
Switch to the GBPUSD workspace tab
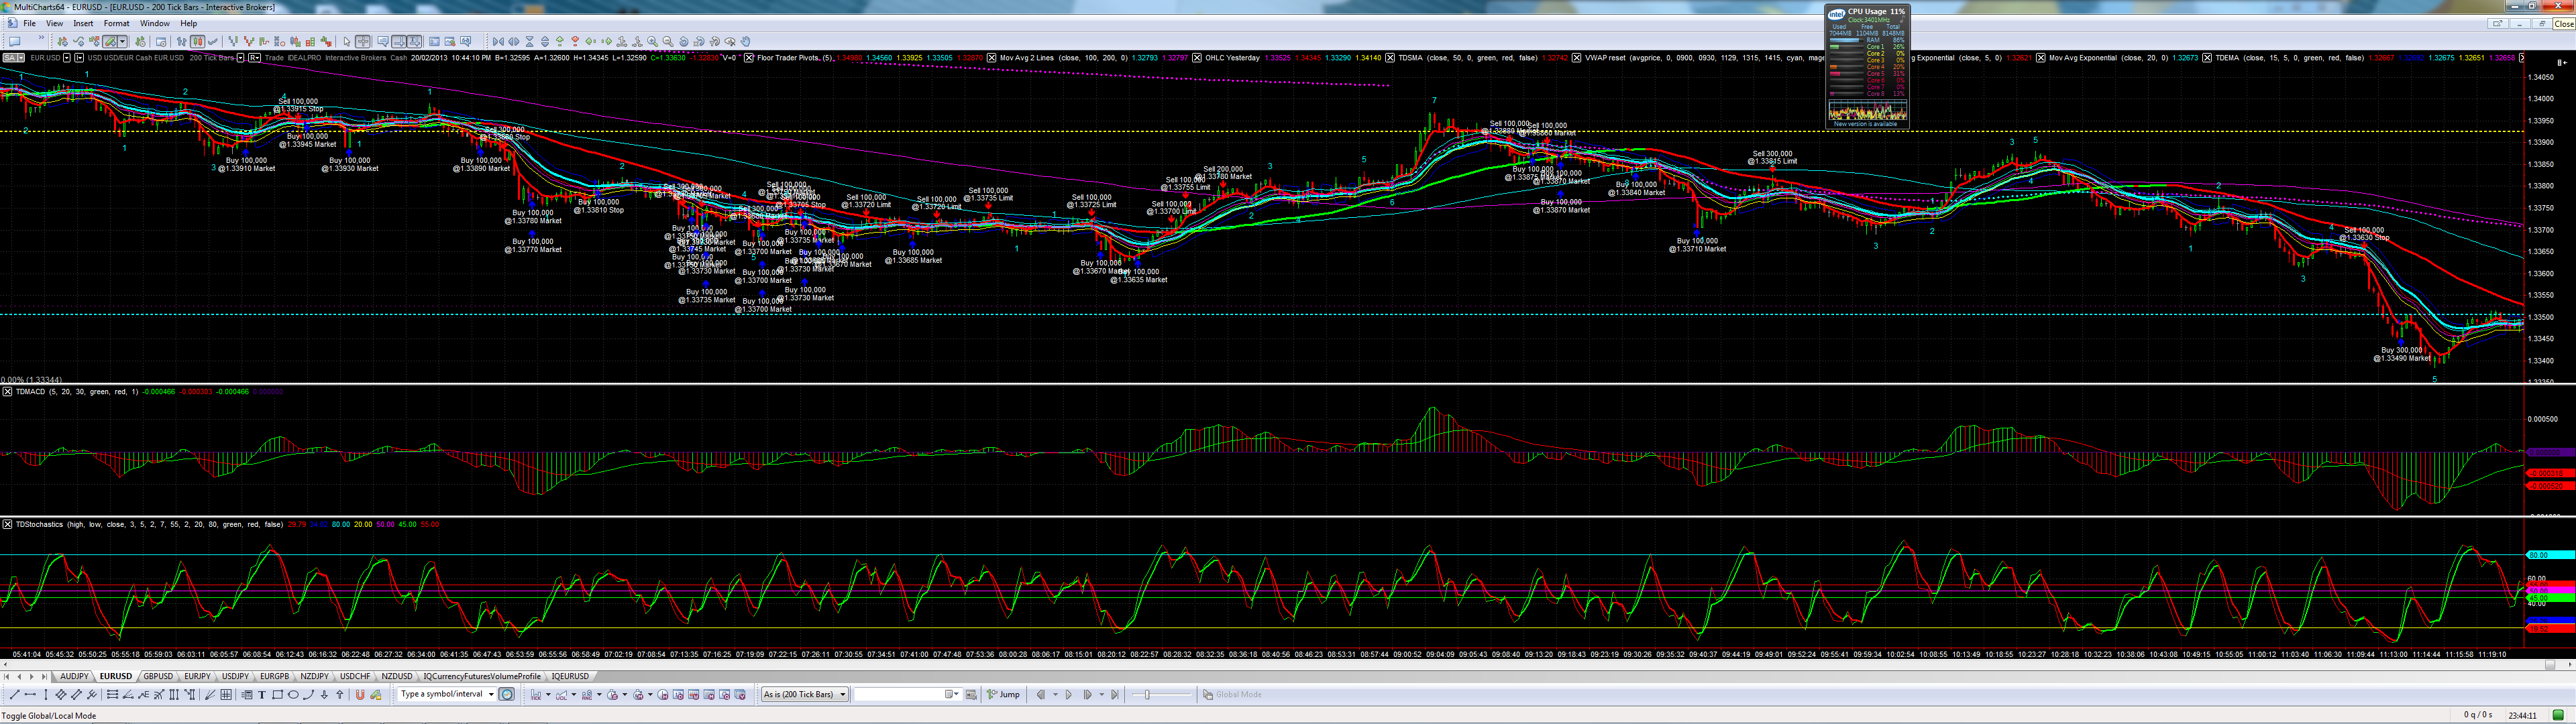click(x=158, y=676)
